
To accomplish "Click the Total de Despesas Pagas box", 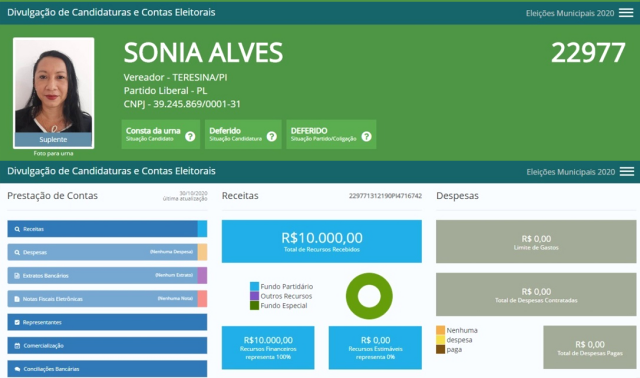I will click(590, 347).
